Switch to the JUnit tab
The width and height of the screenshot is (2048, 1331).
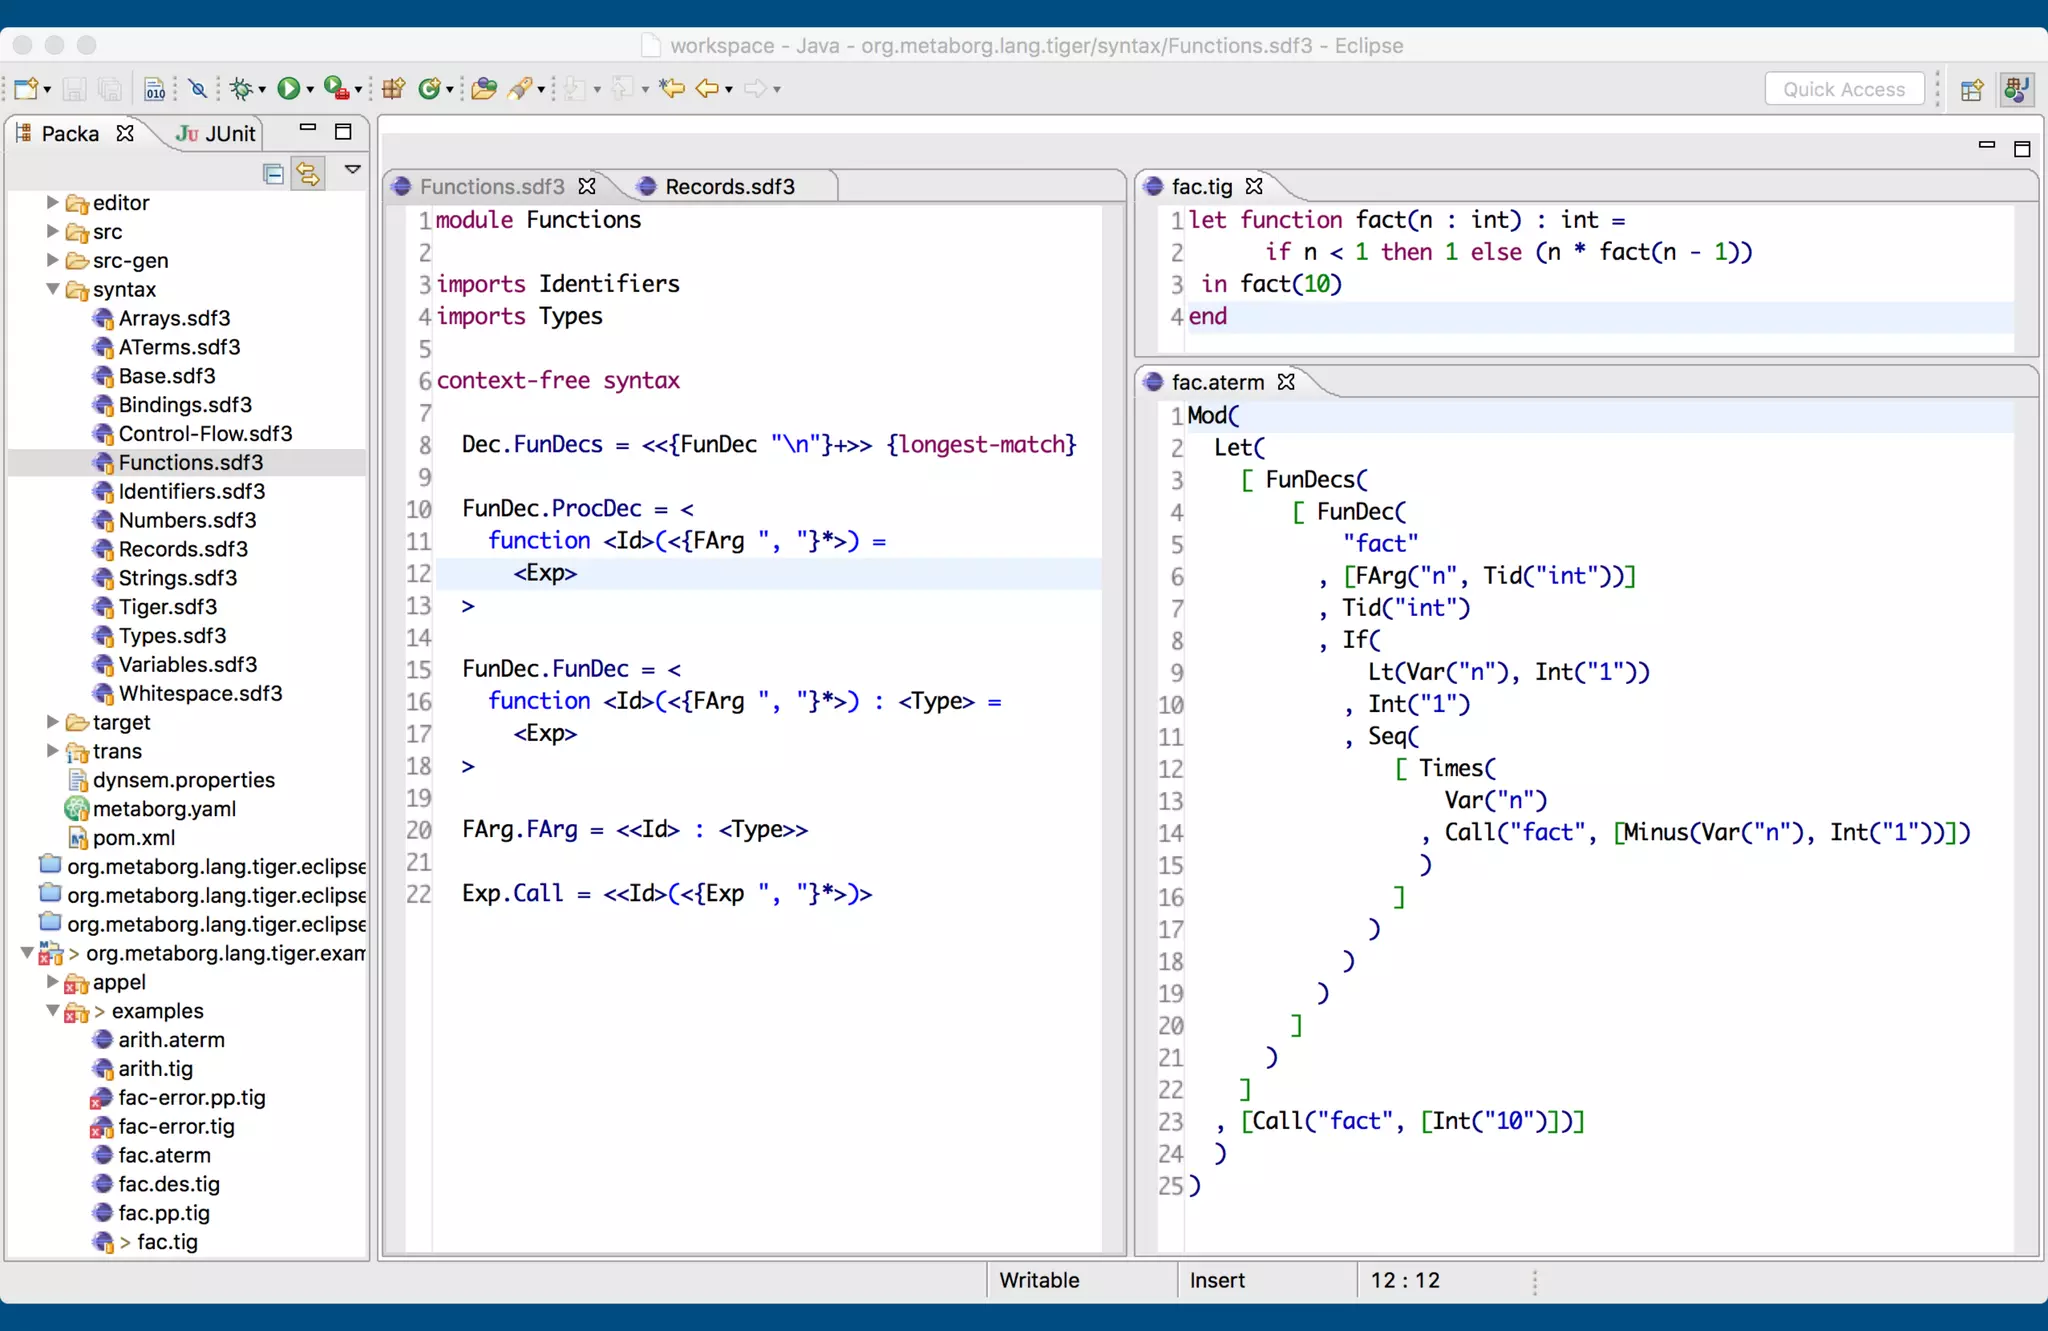[217, 134]
